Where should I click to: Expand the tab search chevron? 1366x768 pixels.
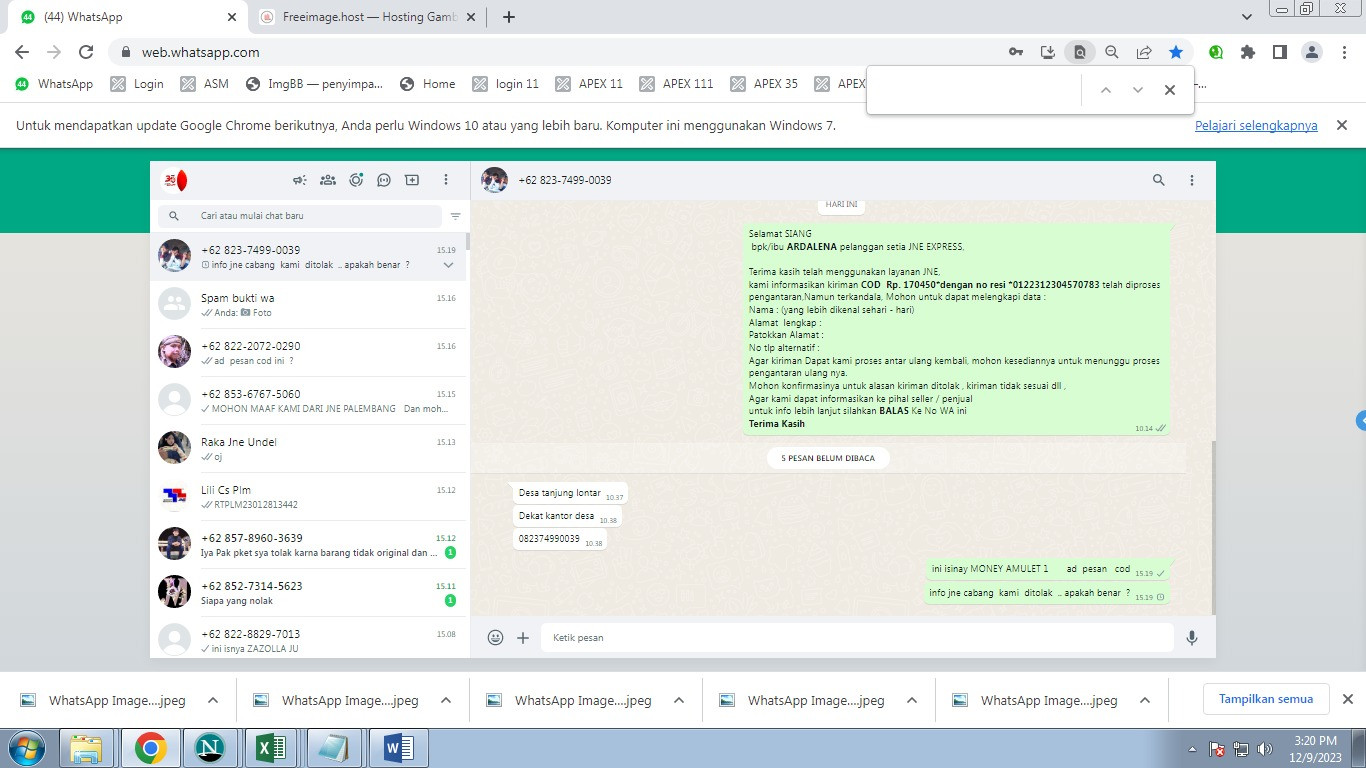click(x=1246, y=17)
